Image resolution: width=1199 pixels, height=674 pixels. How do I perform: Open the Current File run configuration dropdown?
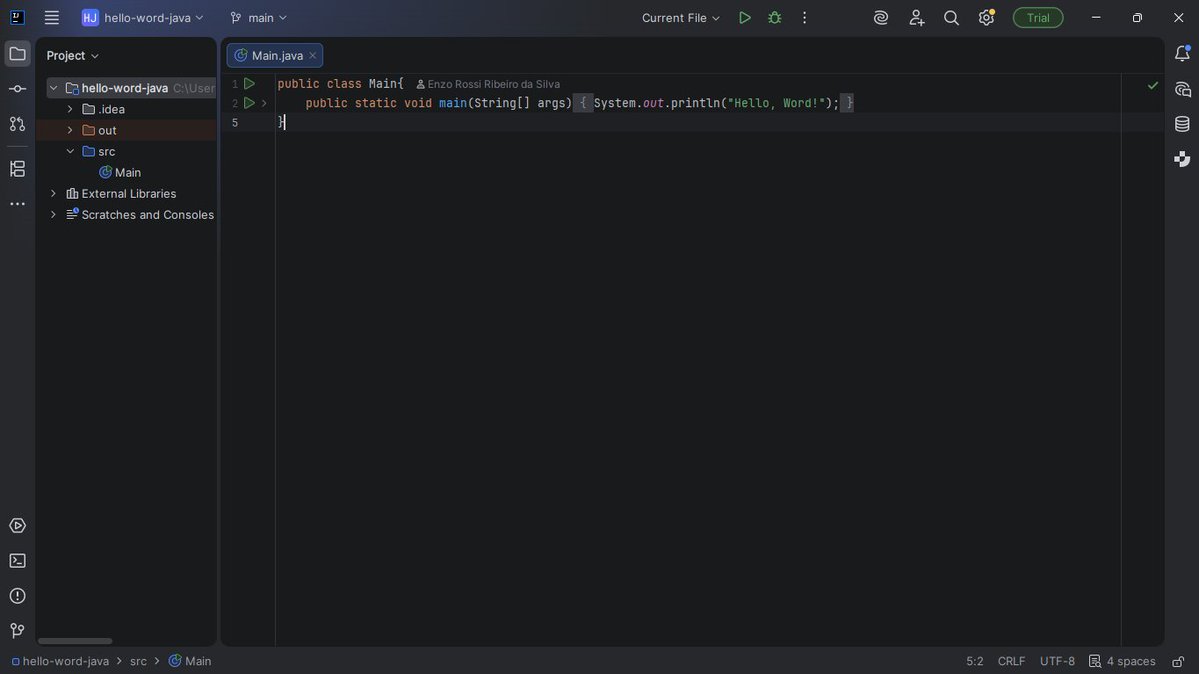(681, 18)
